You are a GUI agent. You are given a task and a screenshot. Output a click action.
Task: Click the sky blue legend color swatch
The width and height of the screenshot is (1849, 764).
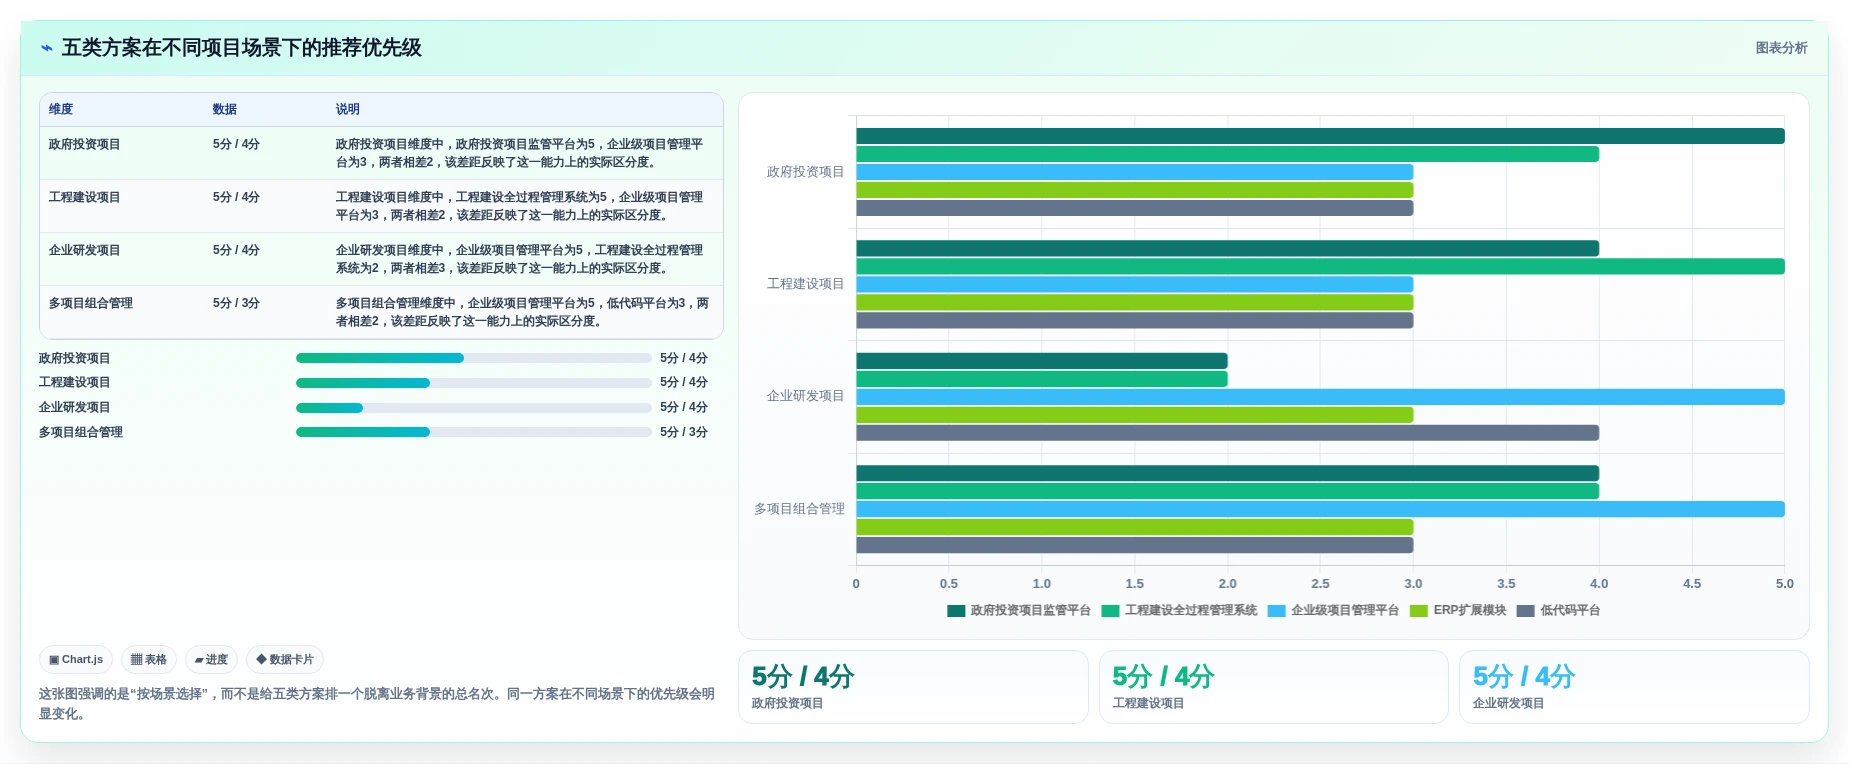1276,611
